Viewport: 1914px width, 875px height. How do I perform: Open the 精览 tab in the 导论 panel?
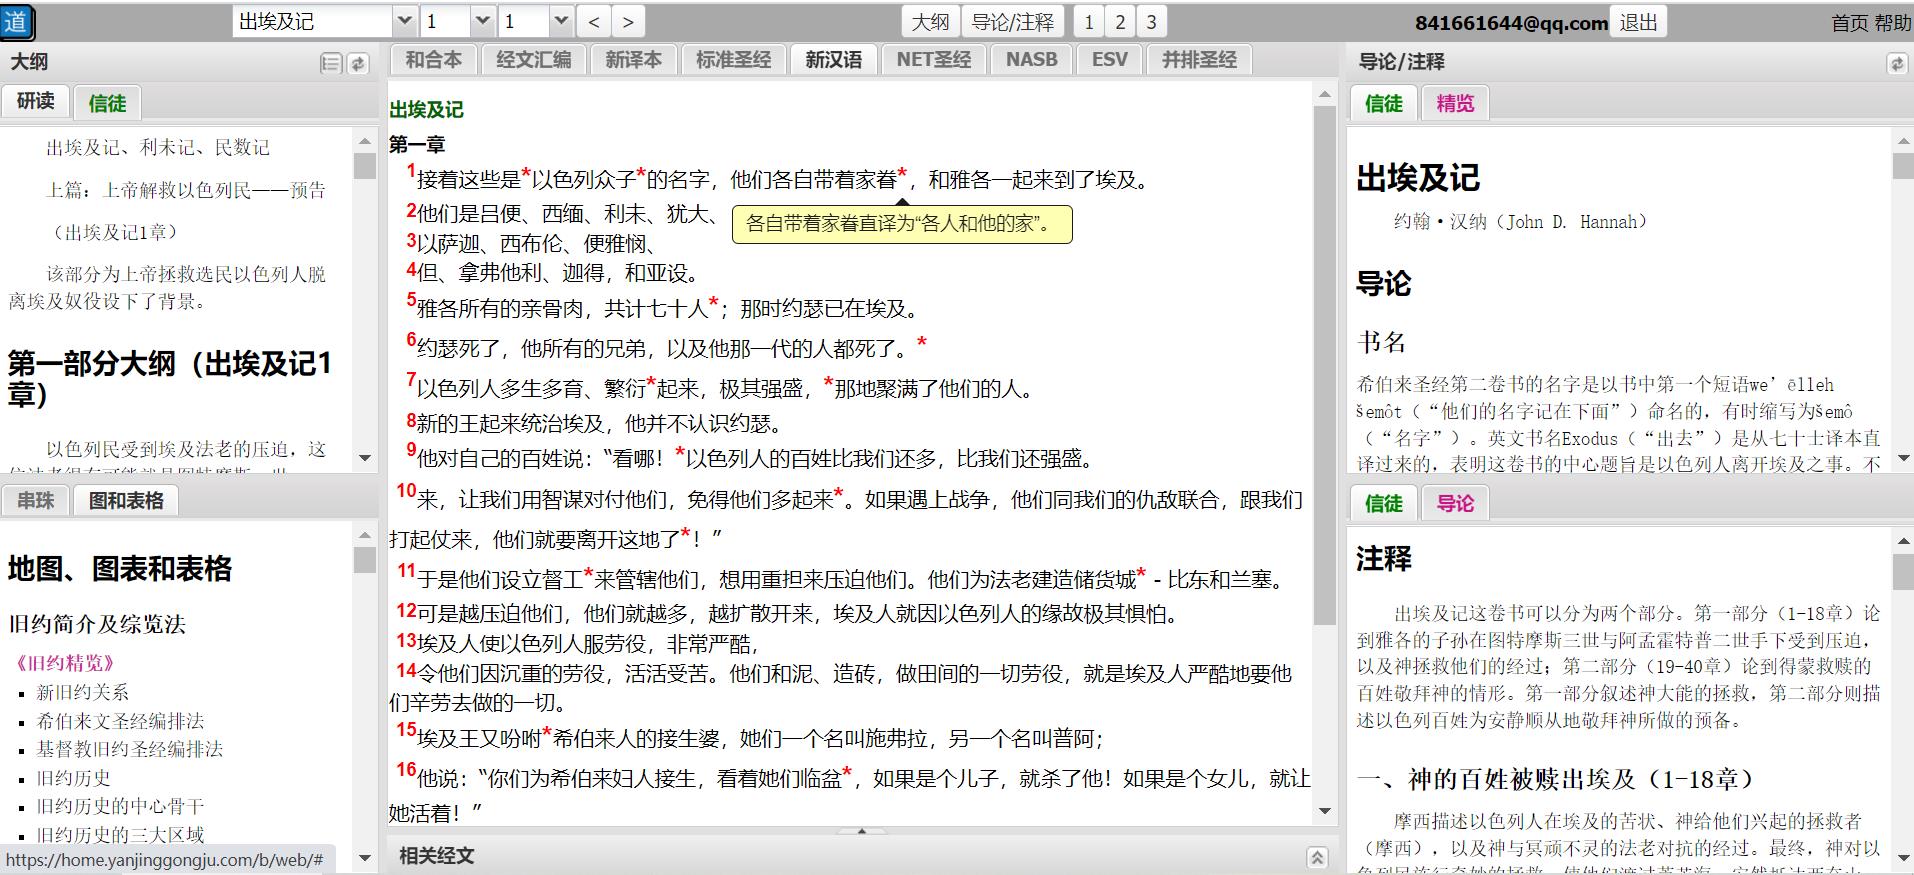pos(1455,103)
